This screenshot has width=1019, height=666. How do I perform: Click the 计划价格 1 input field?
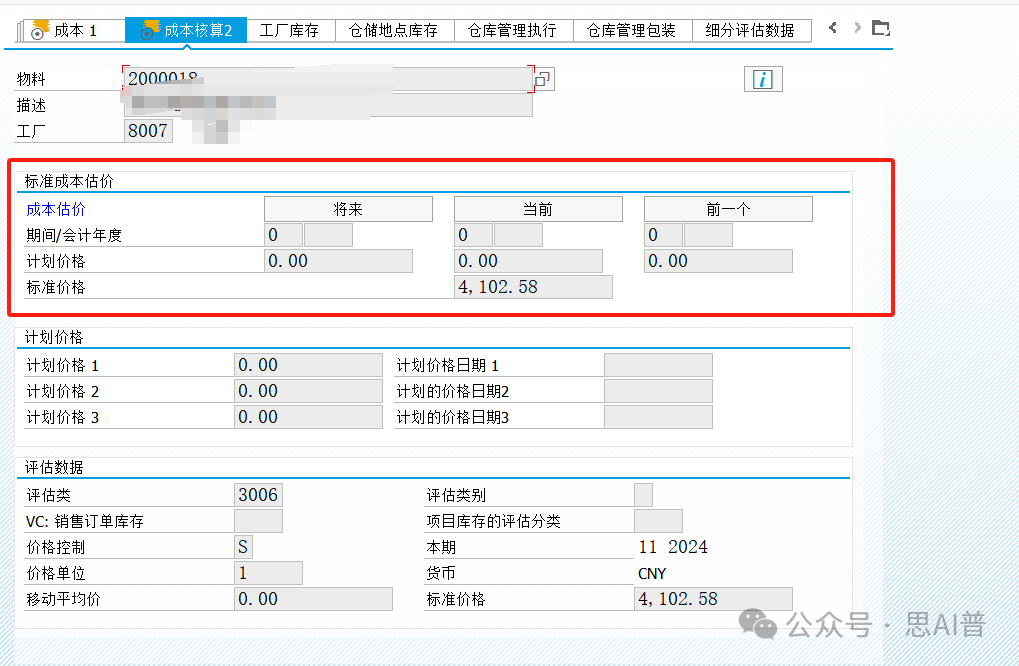[307, 365]
